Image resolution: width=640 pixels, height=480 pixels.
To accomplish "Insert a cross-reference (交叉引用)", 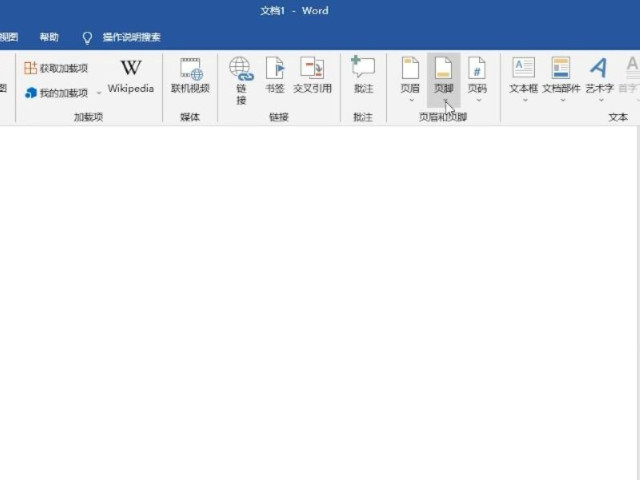I will point(312,76).
